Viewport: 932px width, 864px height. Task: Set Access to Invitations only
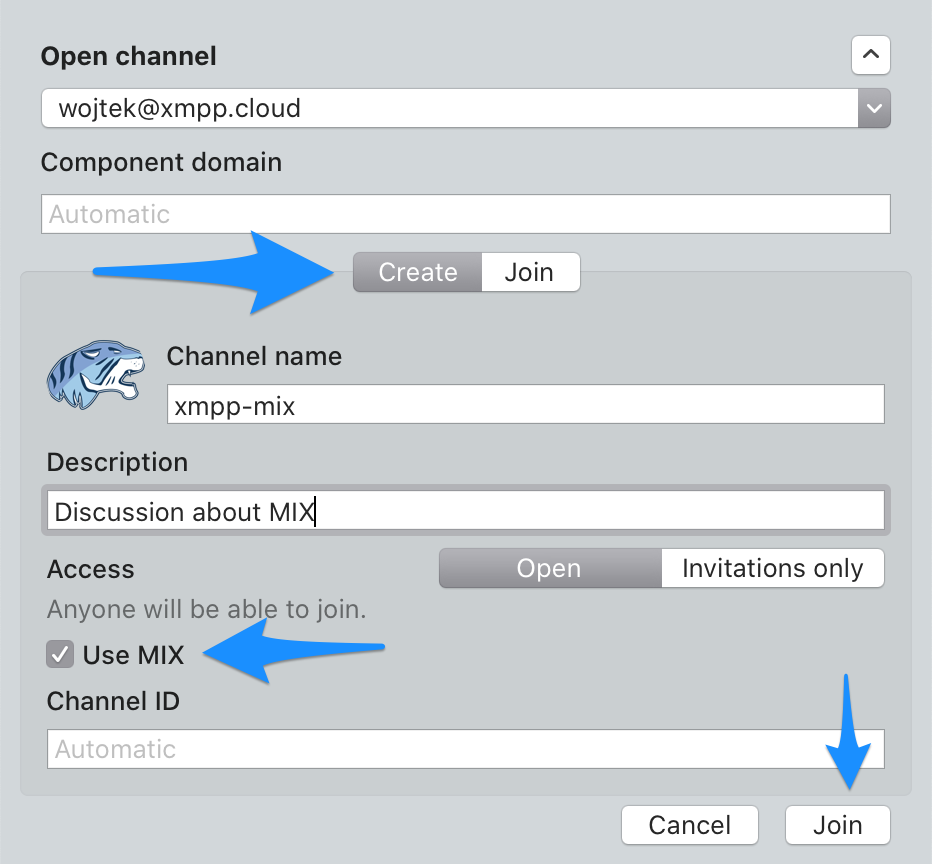pyautogui.click(x=772, y=569)
